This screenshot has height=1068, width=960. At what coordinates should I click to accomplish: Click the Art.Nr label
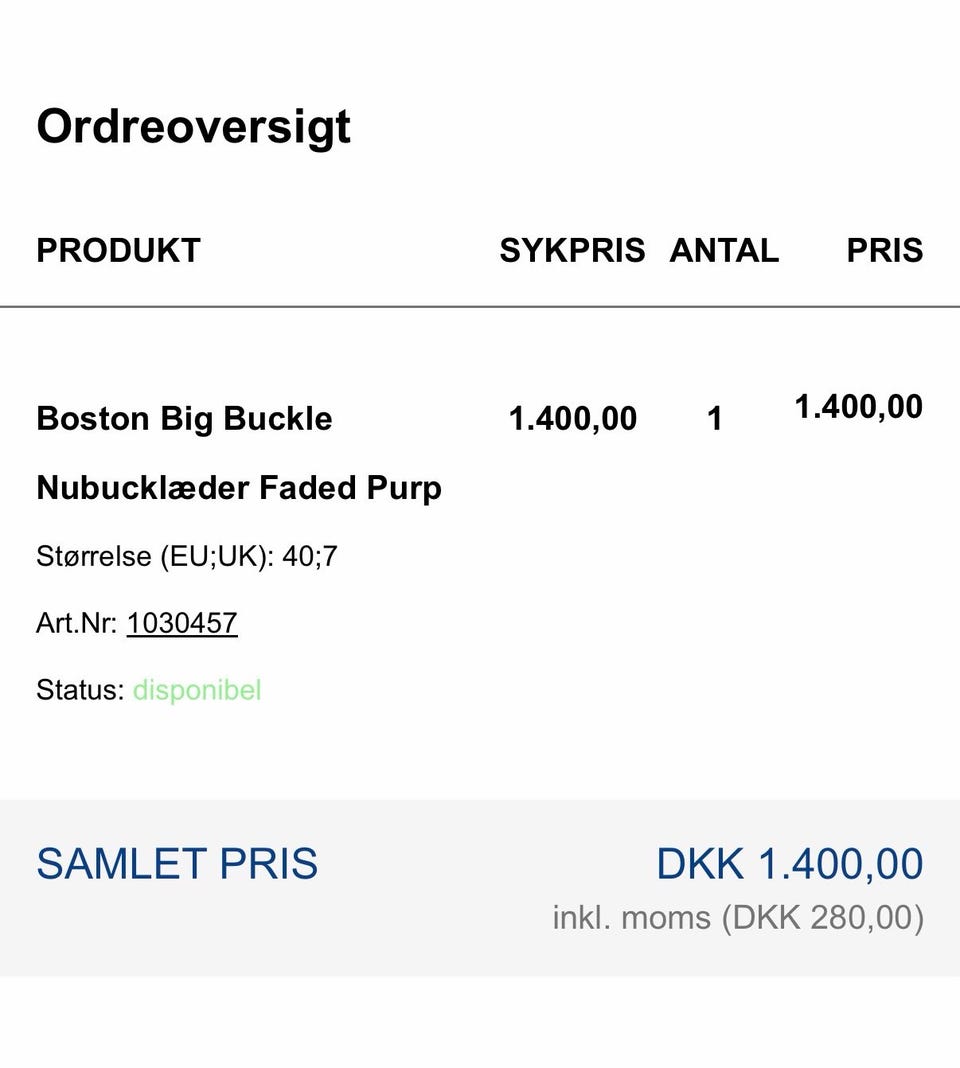tap(77, 623)
